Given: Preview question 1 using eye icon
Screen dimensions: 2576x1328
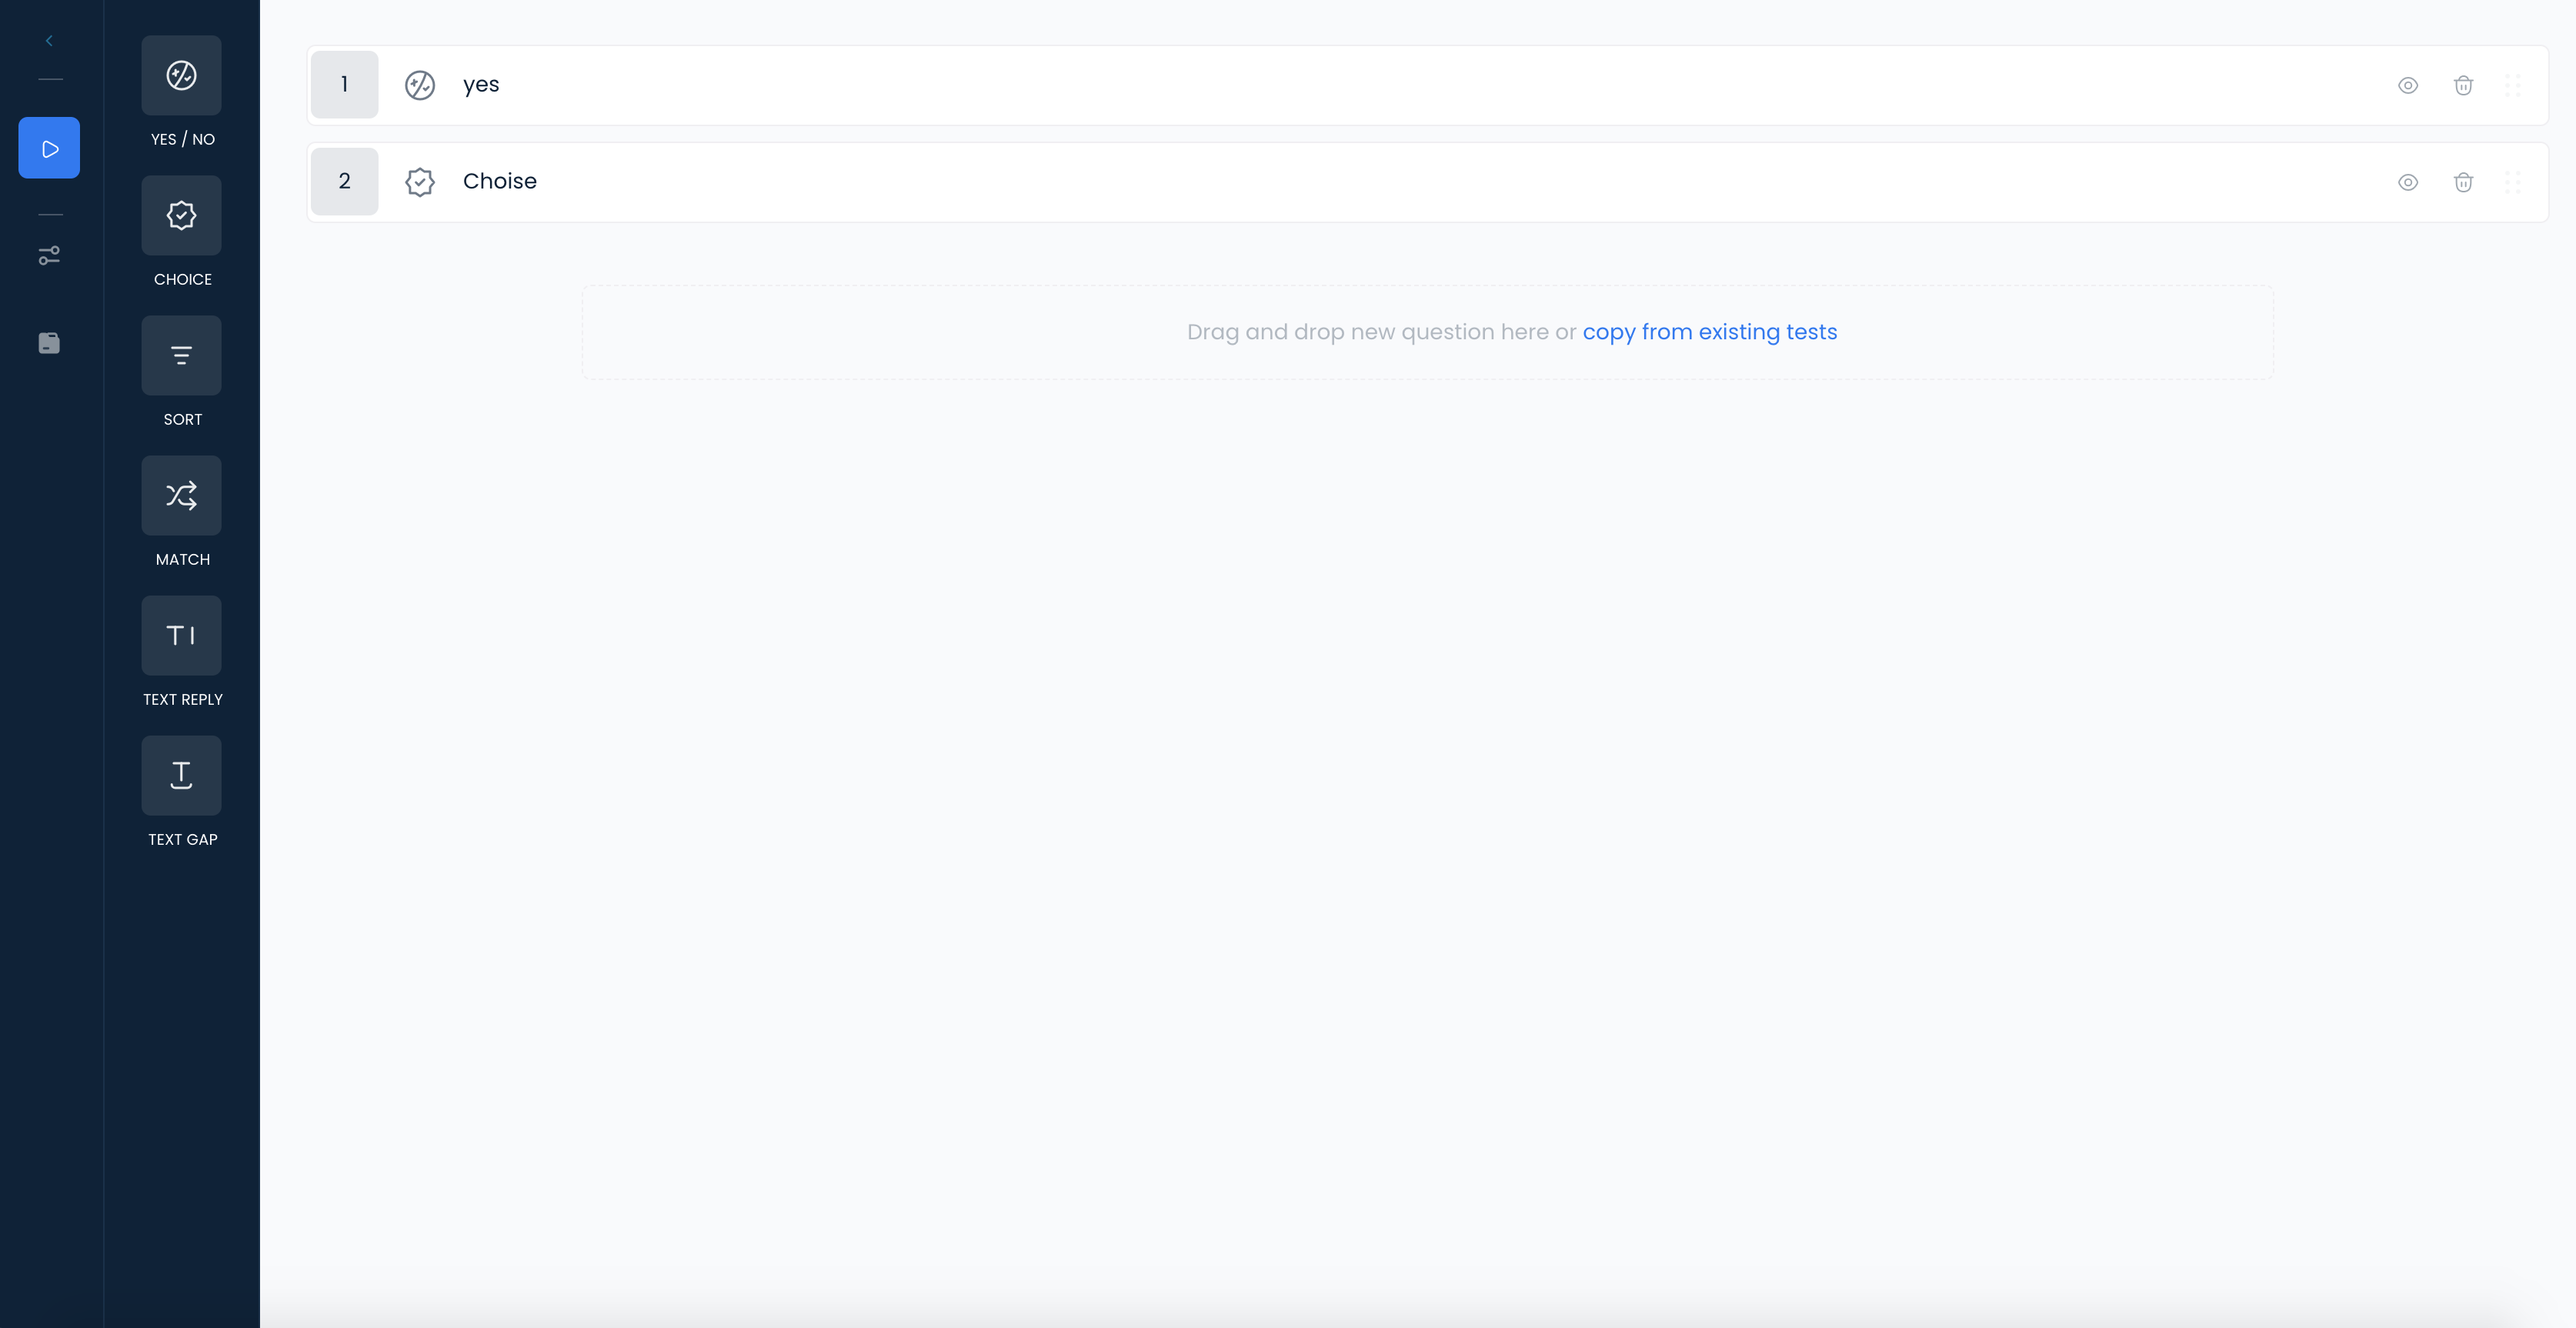Looking at the screenshot, I should tap(2408, 86).
